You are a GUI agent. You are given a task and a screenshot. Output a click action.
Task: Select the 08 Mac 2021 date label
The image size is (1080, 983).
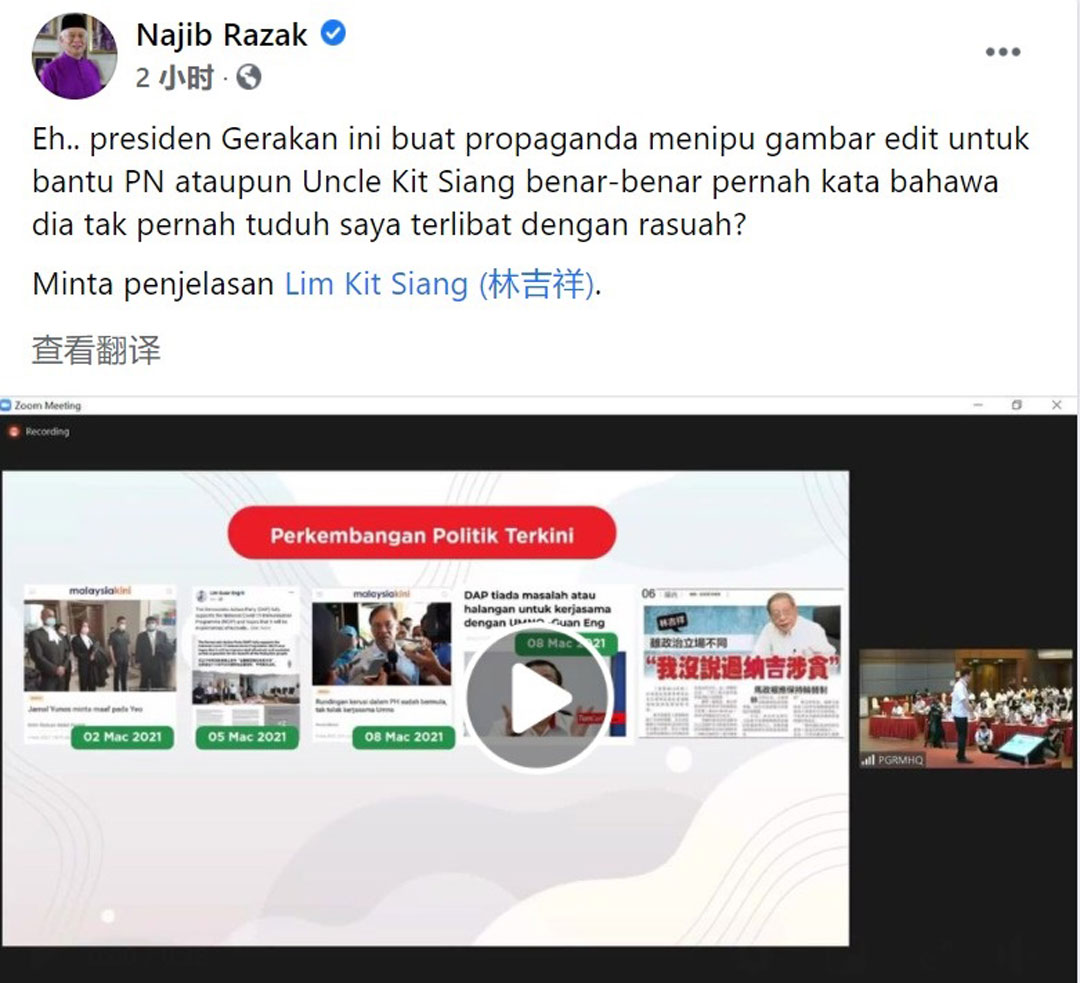(404, 737)
